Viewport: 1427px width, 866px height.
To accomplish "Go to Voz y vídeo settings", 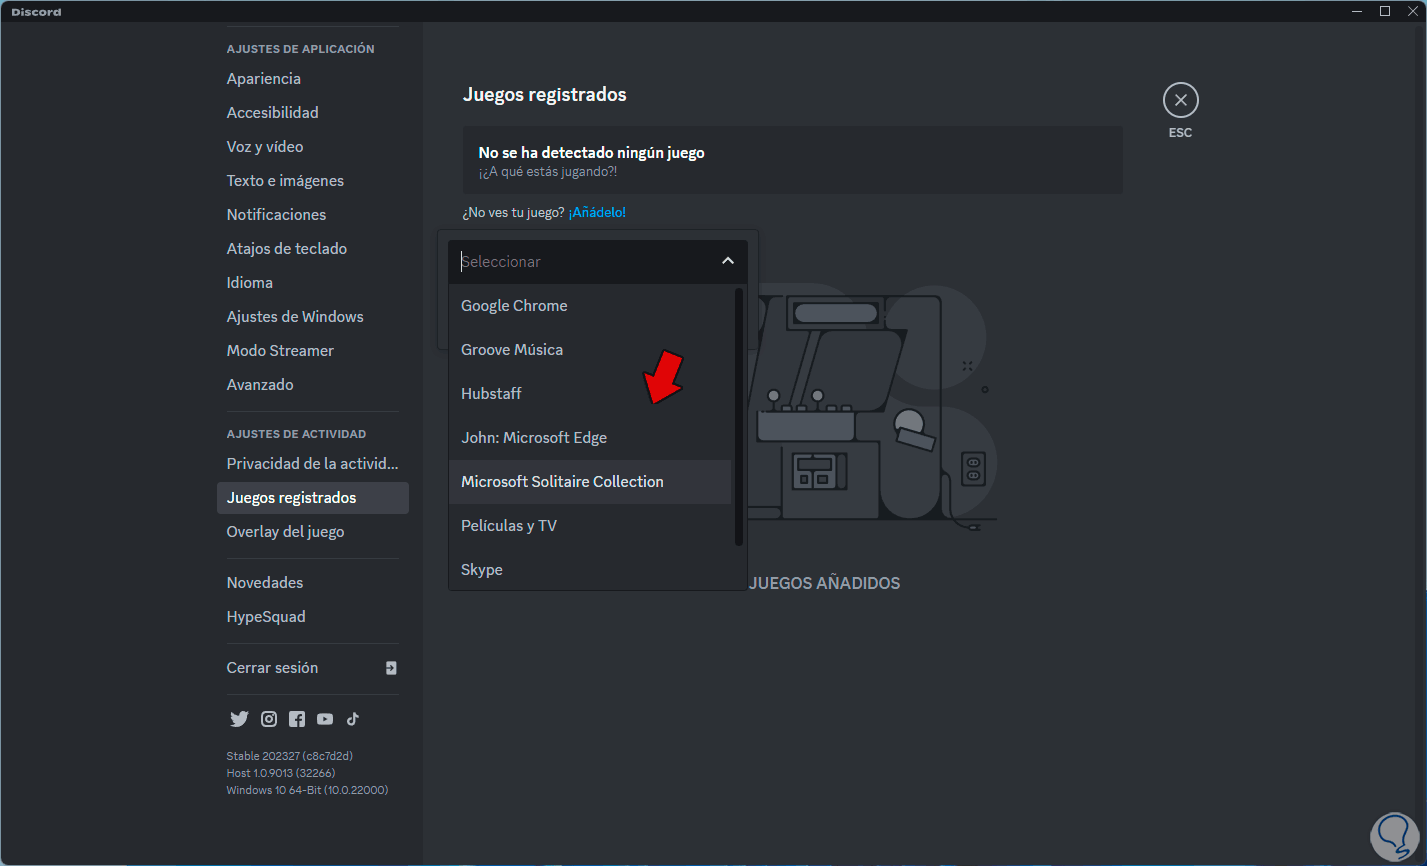I will click(x=313, y=147).
